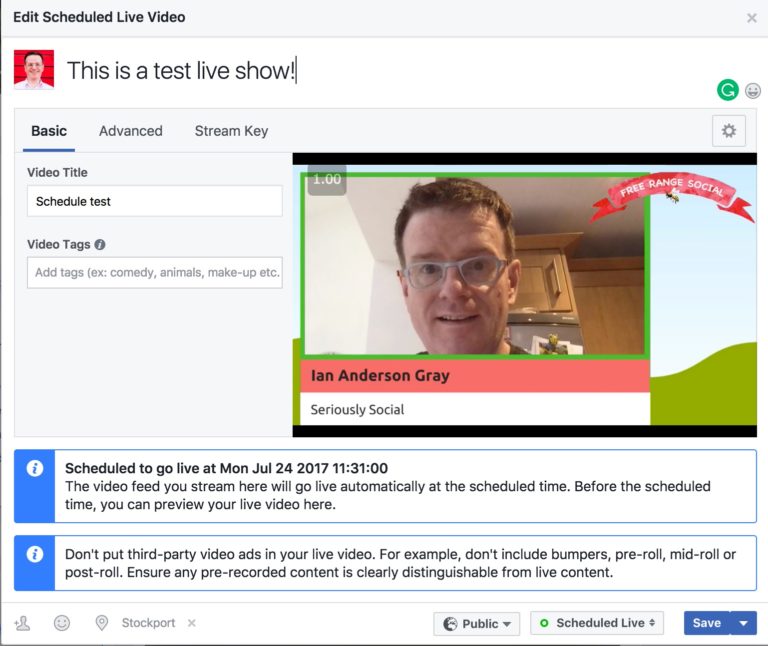Open the feeling/activity smiley icon

[x=62, y=623]
